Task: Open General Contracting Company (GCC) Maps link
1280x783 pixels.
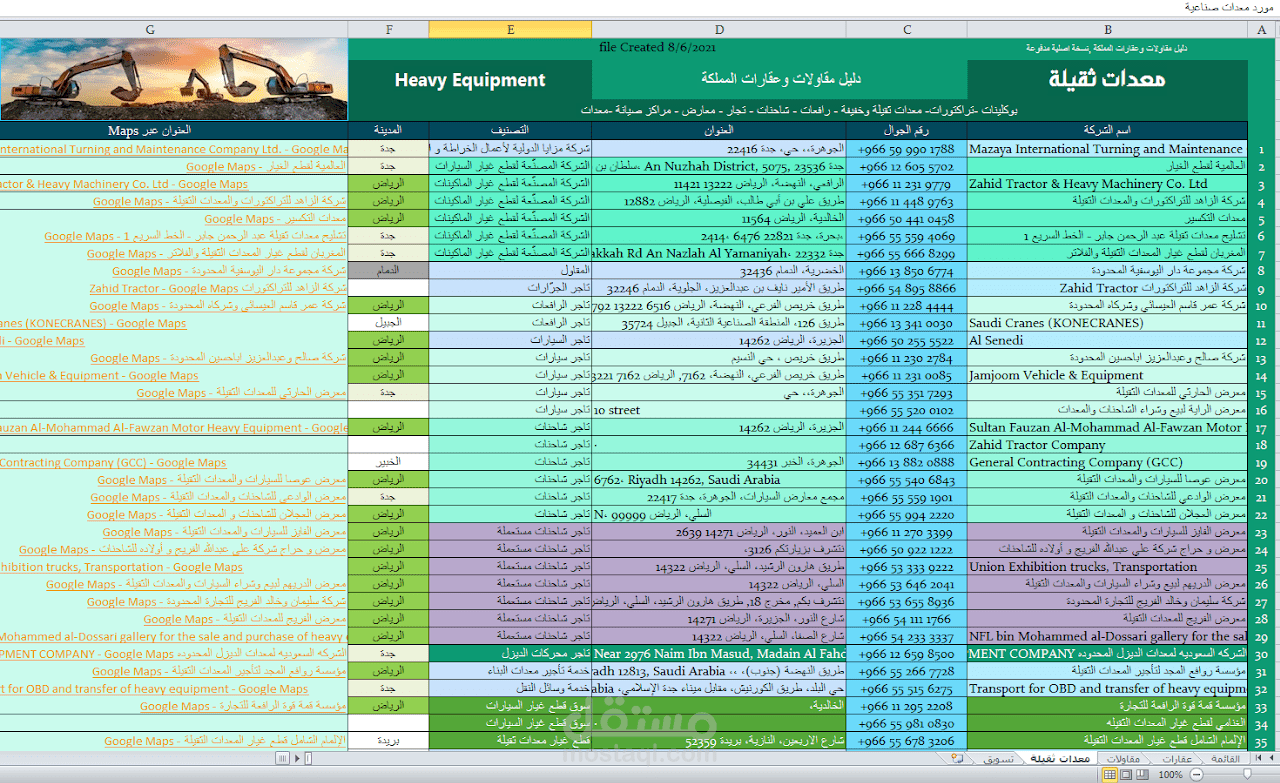Action: (x=113, y=463)
